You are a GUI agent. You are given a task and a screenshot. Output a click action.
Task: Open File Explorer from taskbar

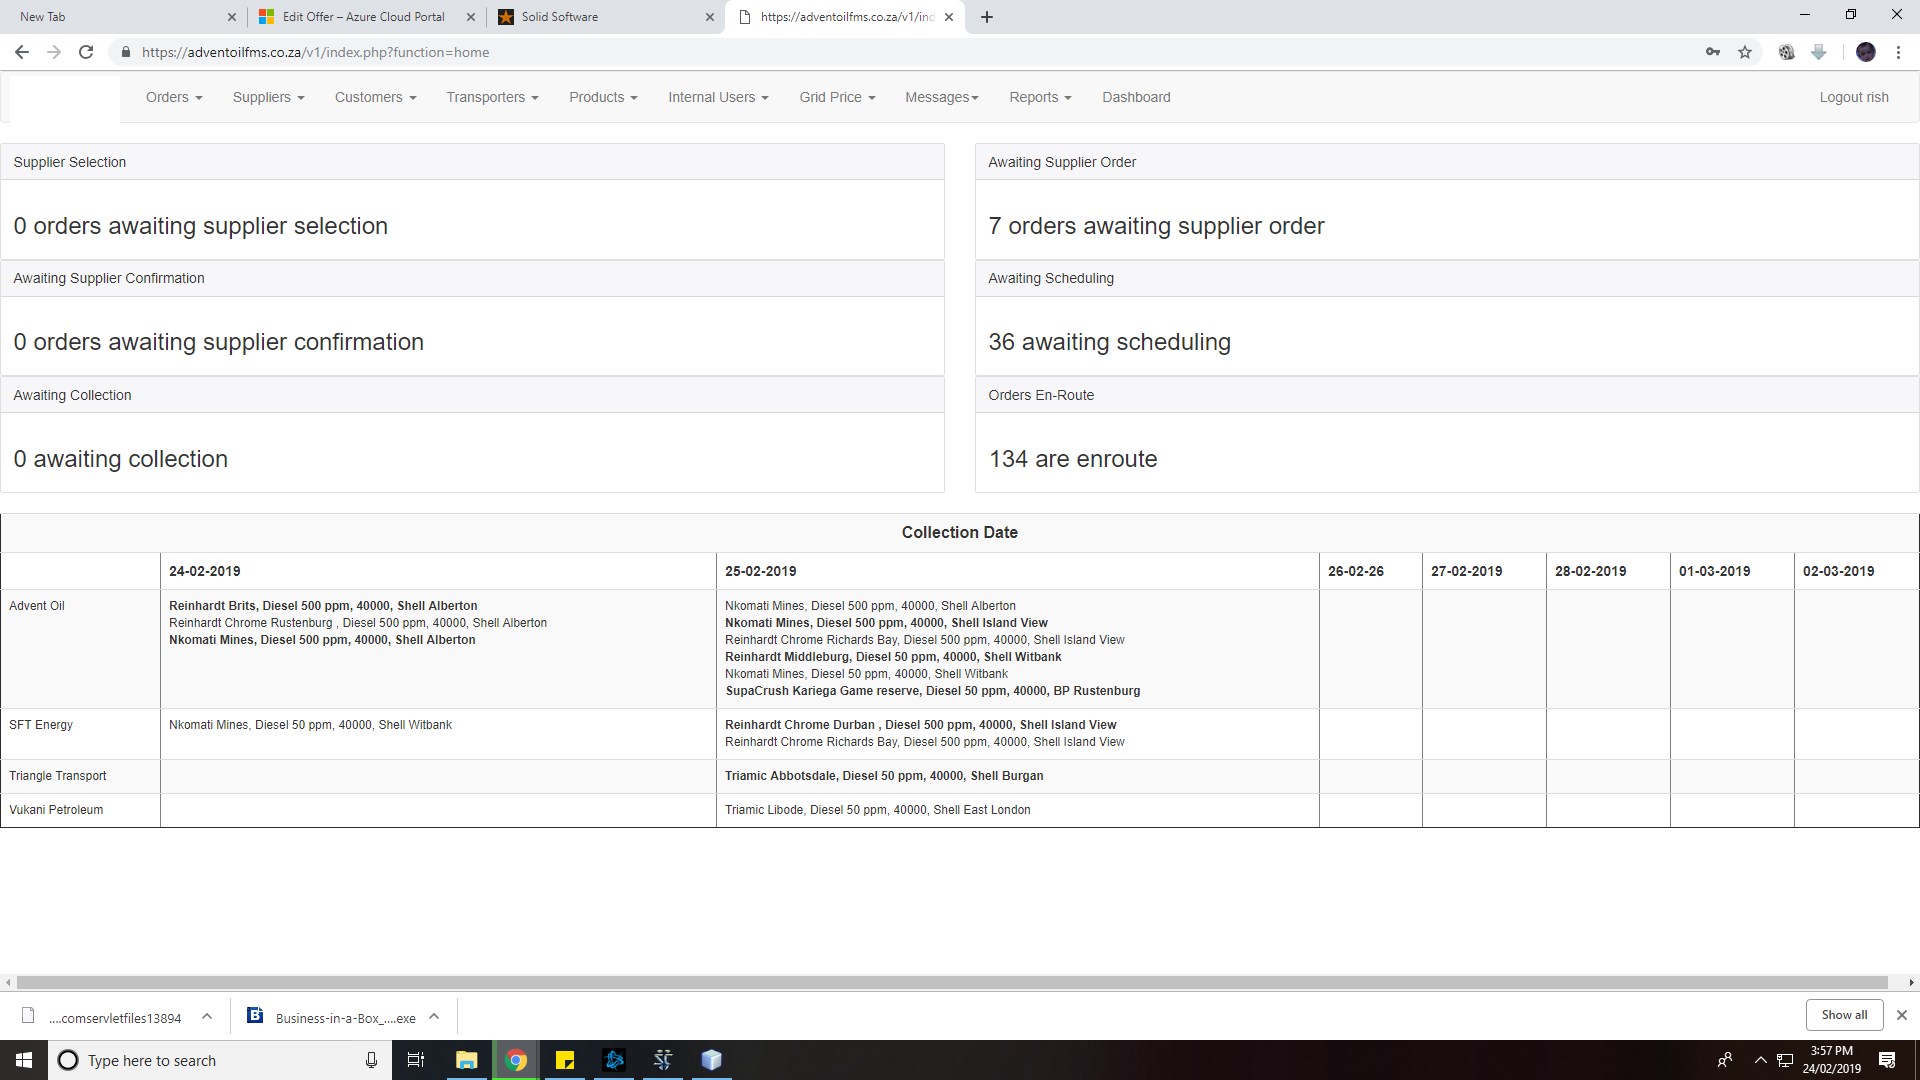coord(467,1060)
